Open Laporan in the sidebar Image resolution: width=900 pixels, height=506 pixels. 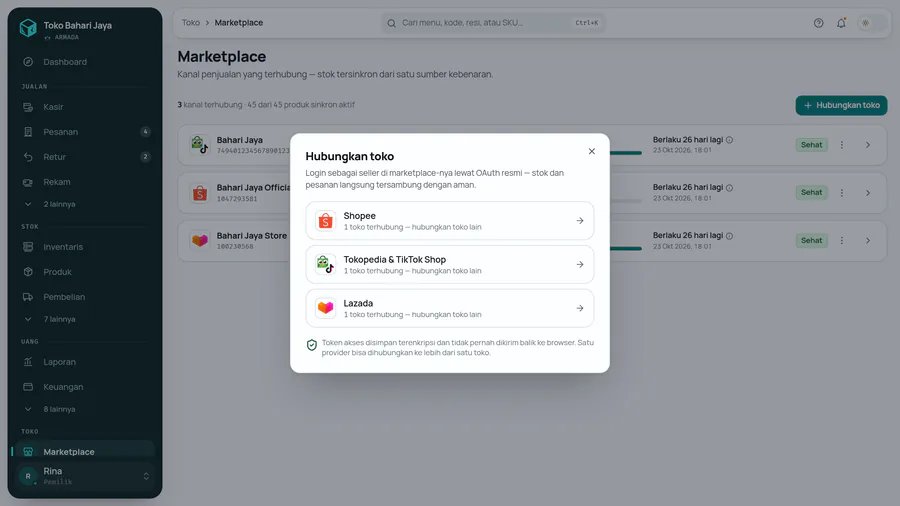pos(85,362)
